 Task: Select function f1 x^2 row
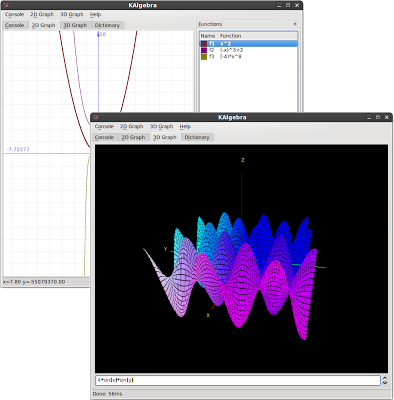[x=248, y=44]
